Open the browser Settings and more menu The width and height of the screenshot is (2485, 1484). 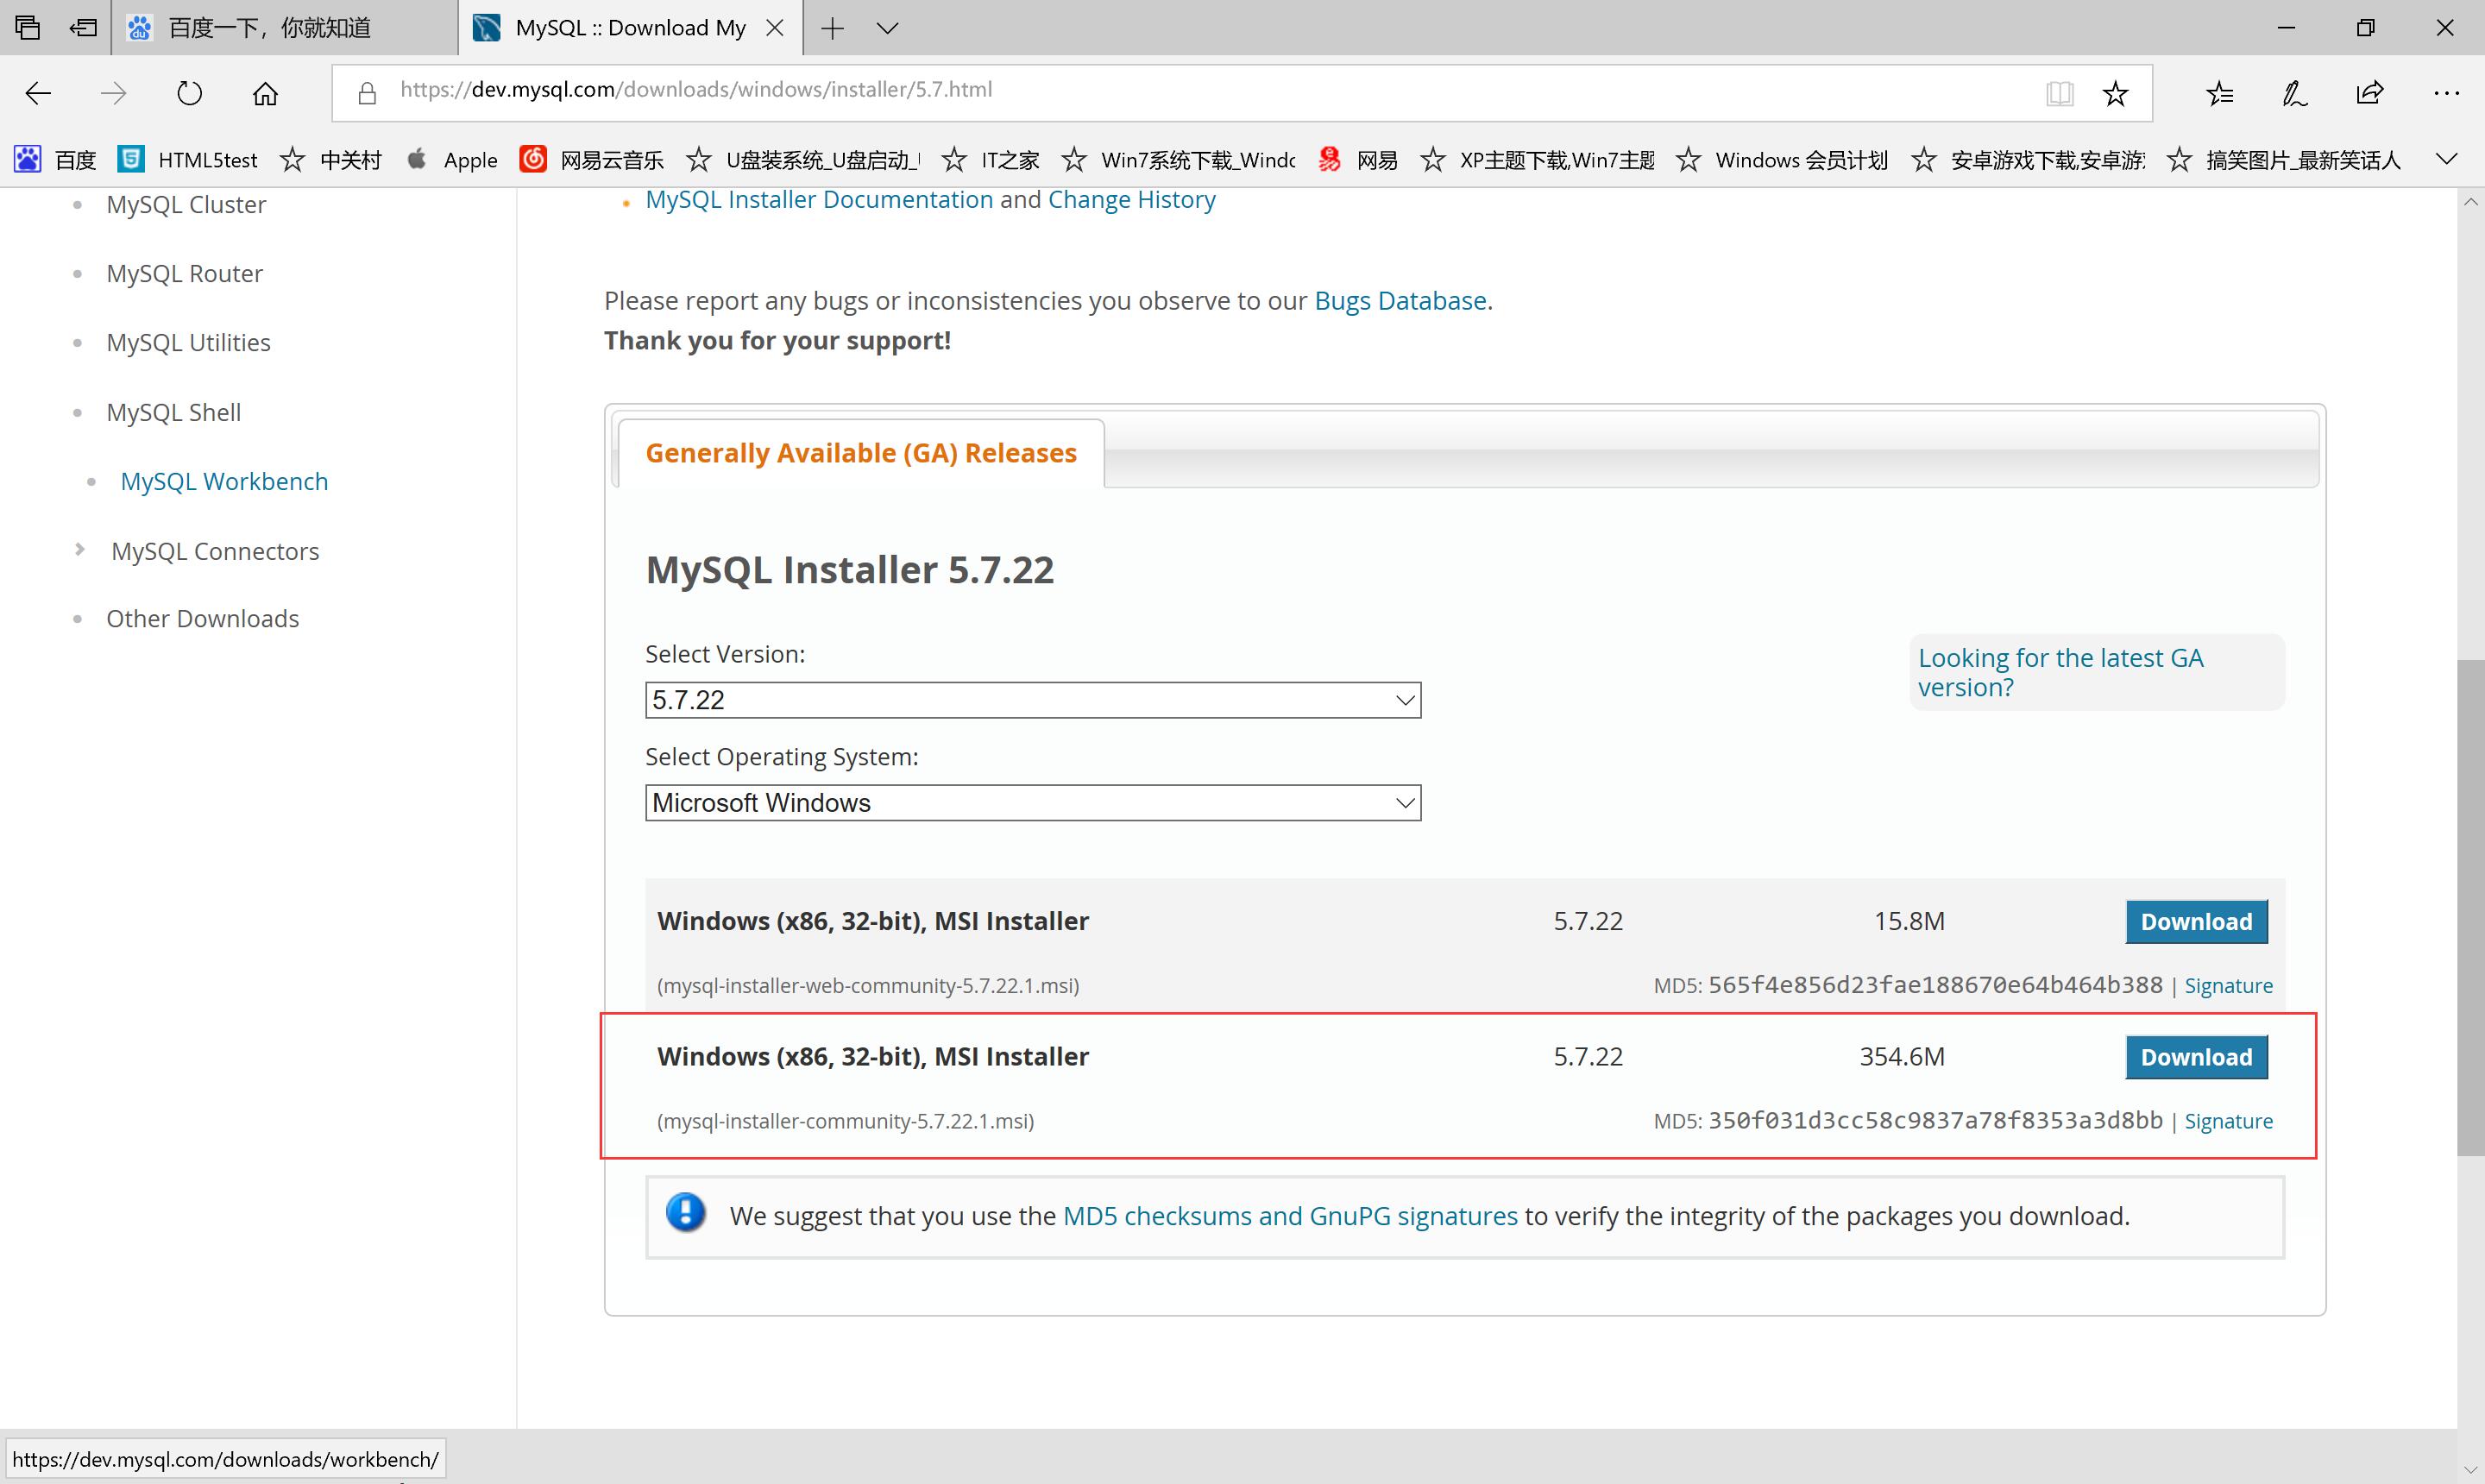(x=2446, y=93)
